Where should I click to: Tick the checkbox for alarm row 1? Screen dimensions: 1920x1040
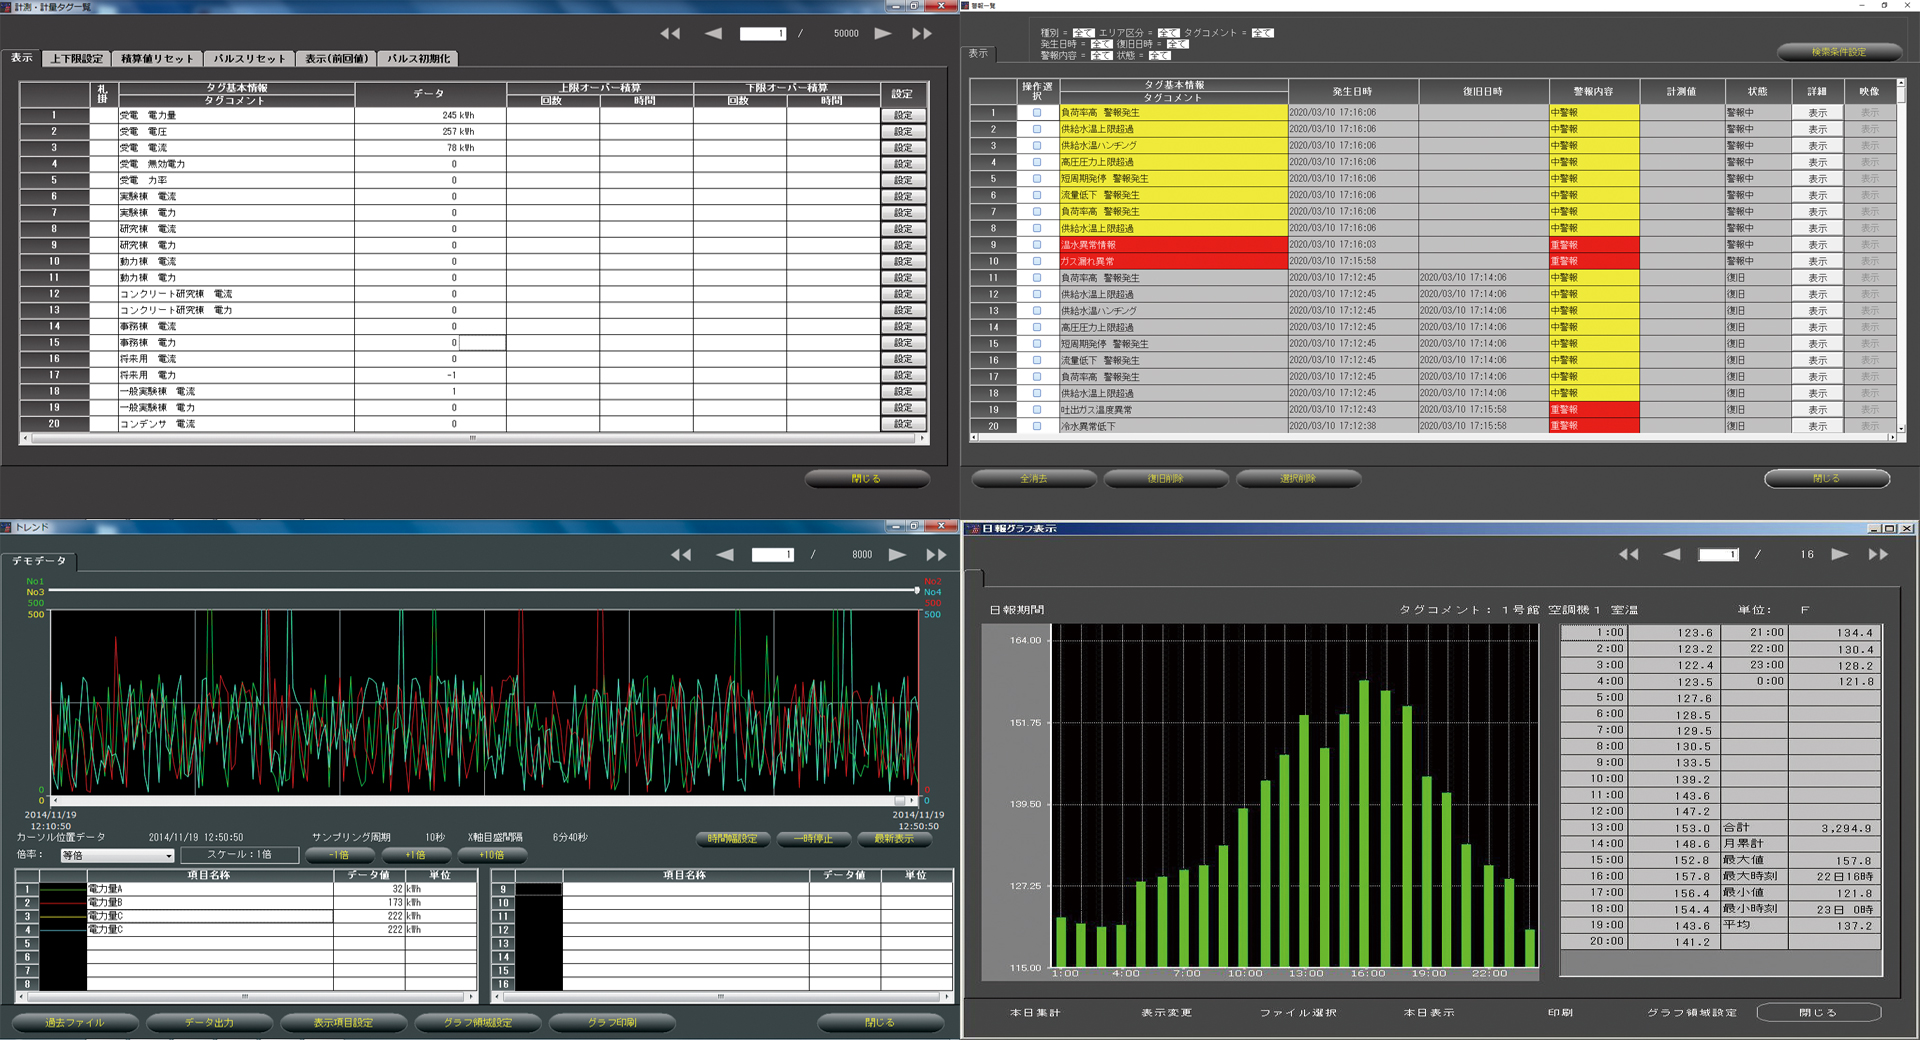point(1037,113)
